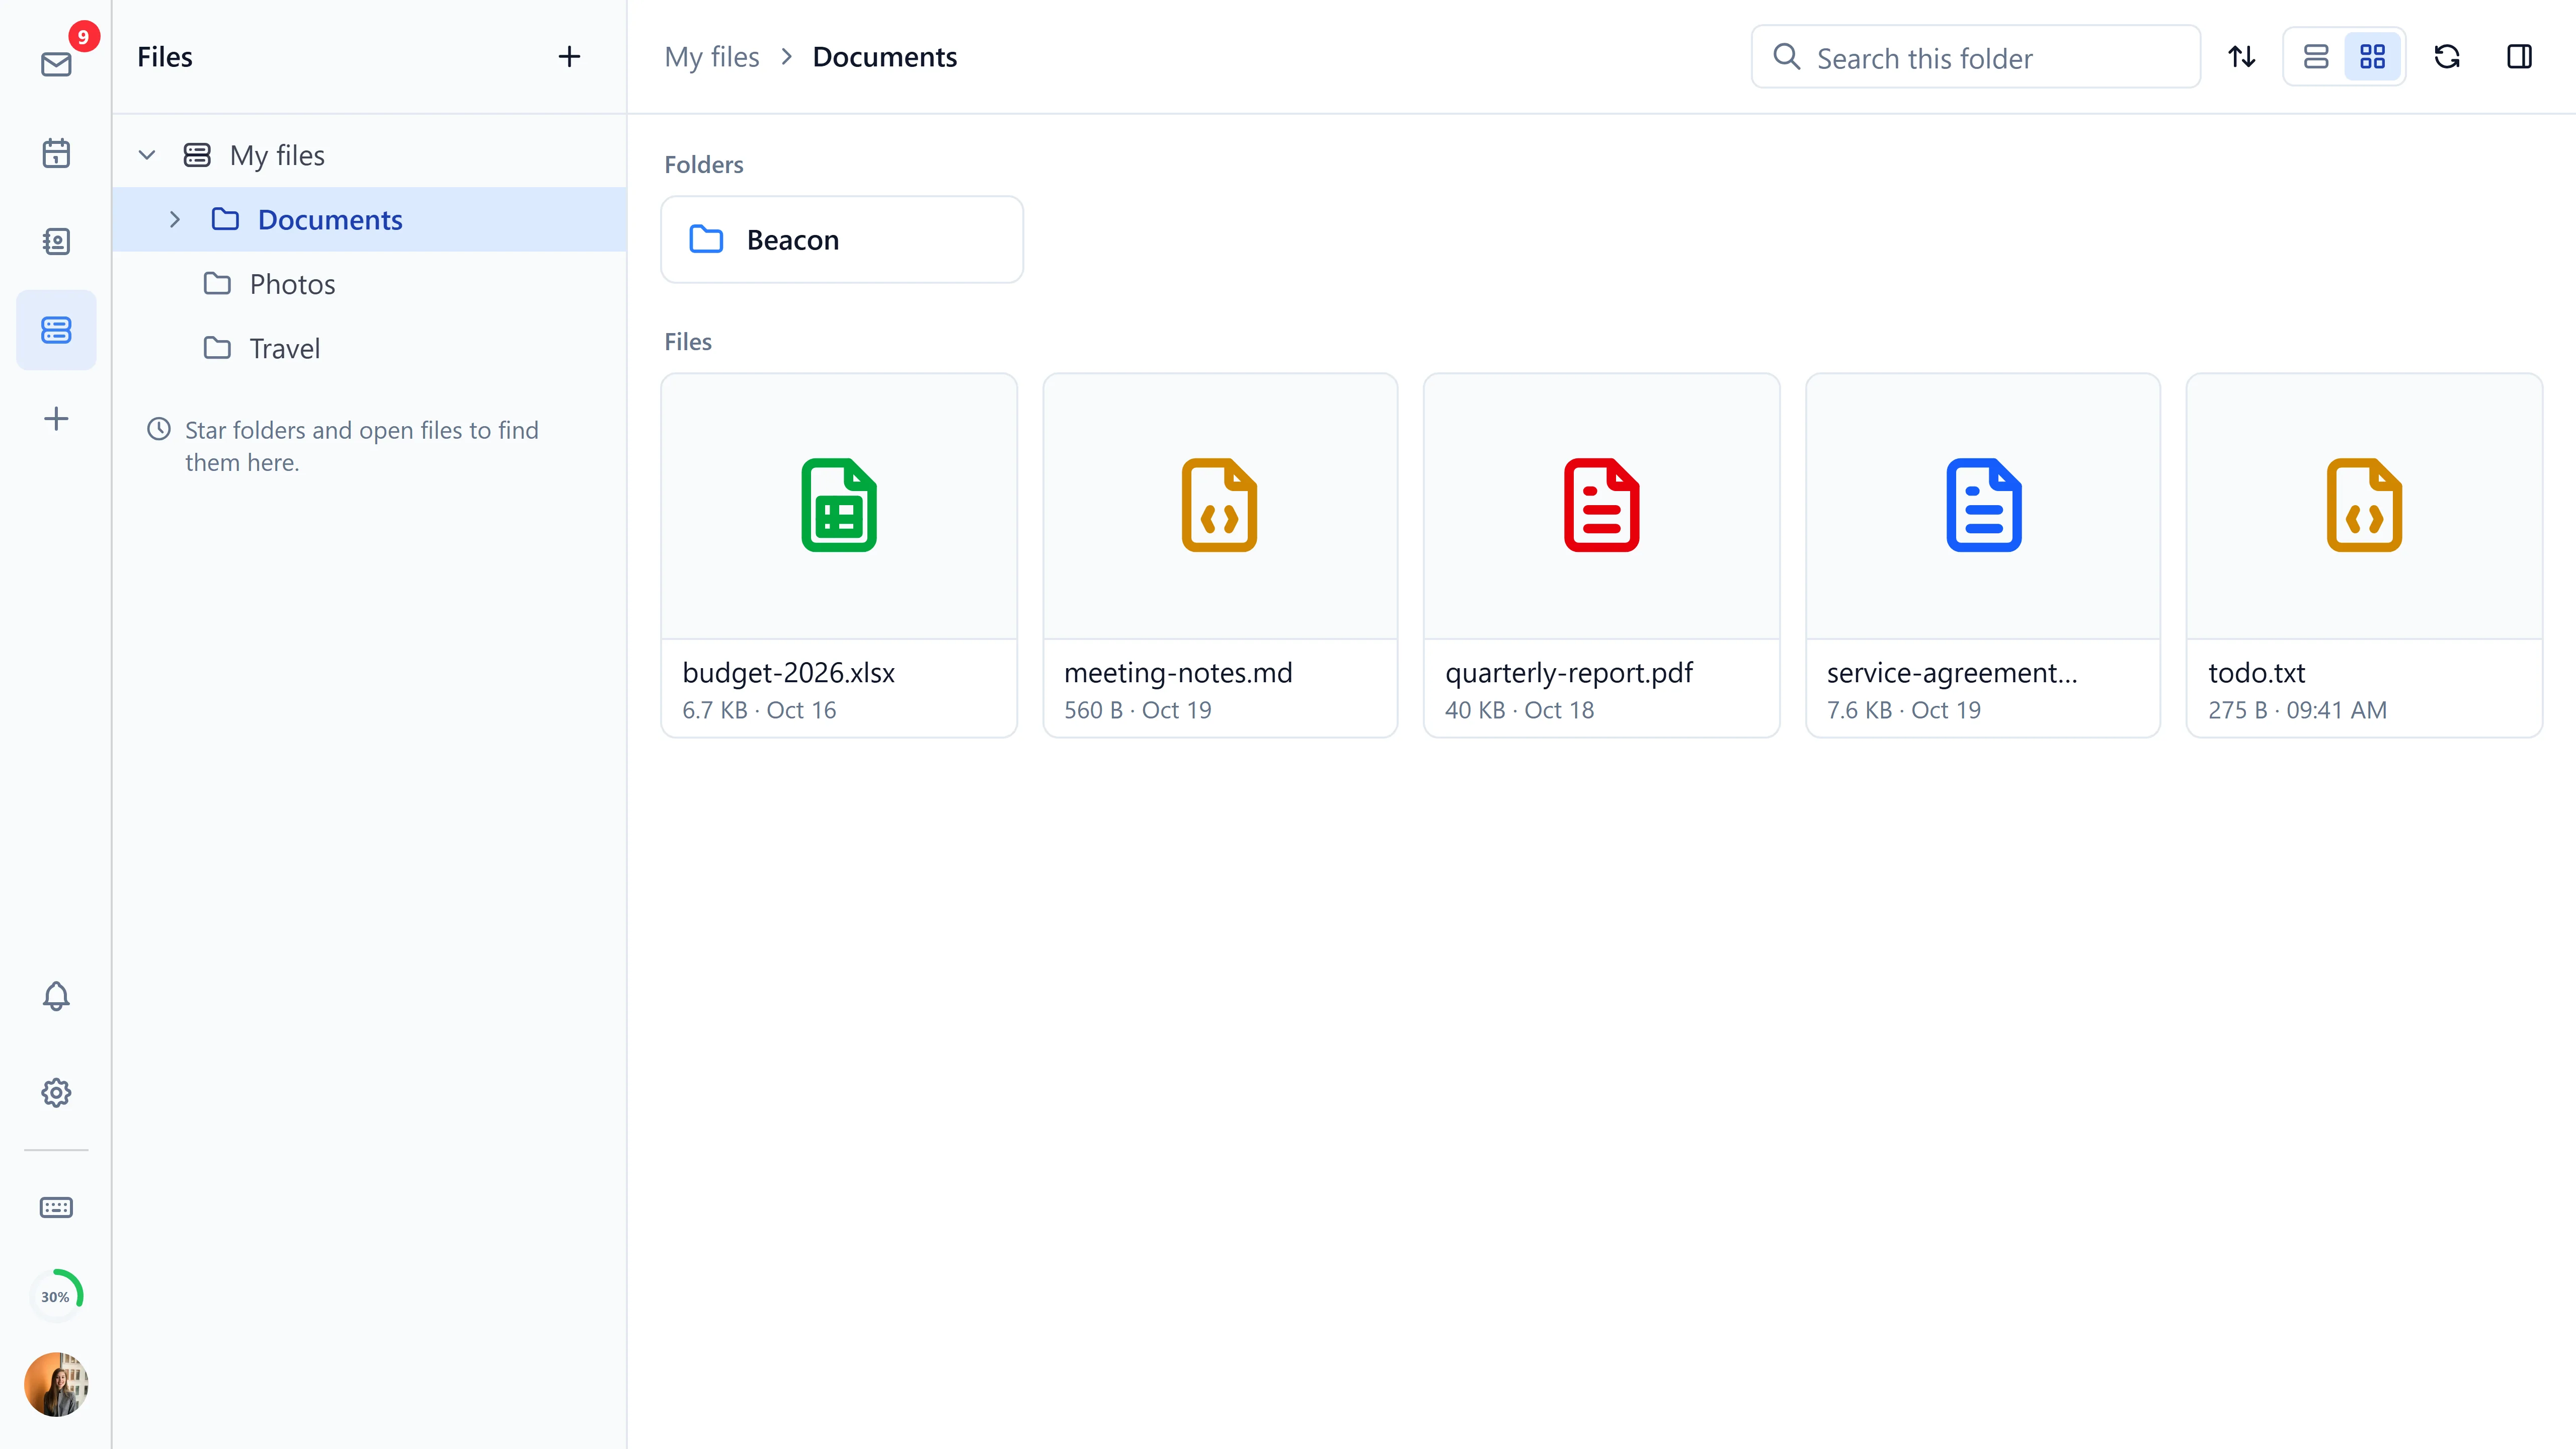Open budget-2026.xlsx spreadsheet thumbnail
Image resolution: width=2576 pixels, height=1449 pixels.
(x=839, y=506)
